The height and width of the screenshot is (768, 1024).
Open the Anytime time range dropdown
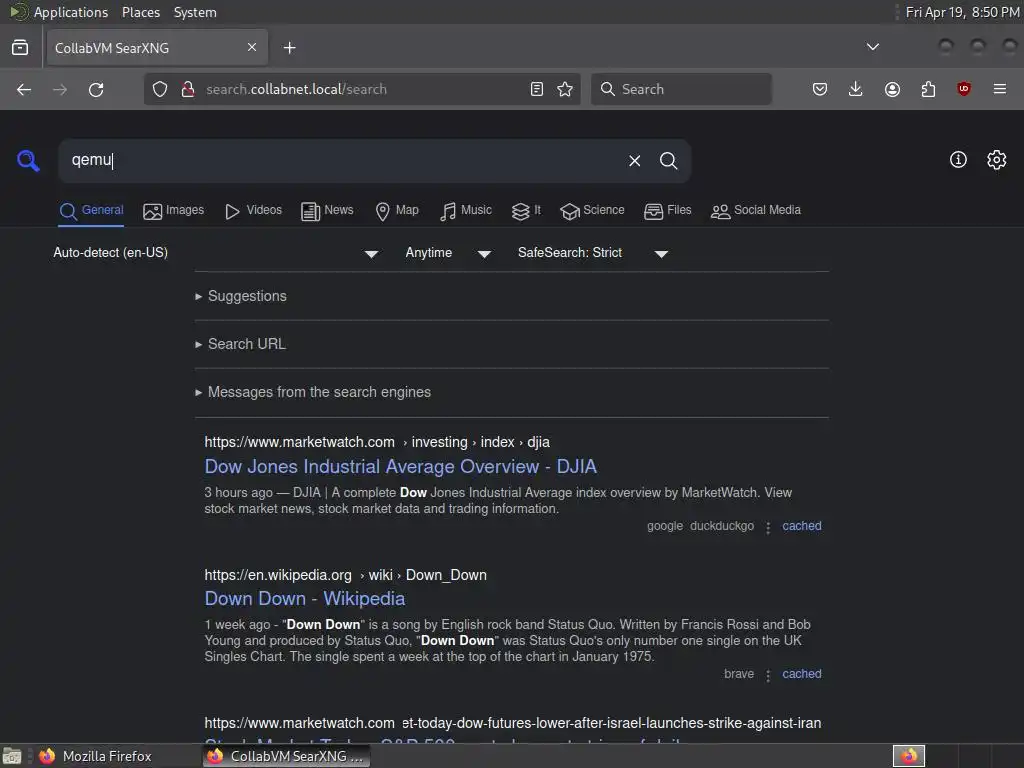(x=448, y=253)
